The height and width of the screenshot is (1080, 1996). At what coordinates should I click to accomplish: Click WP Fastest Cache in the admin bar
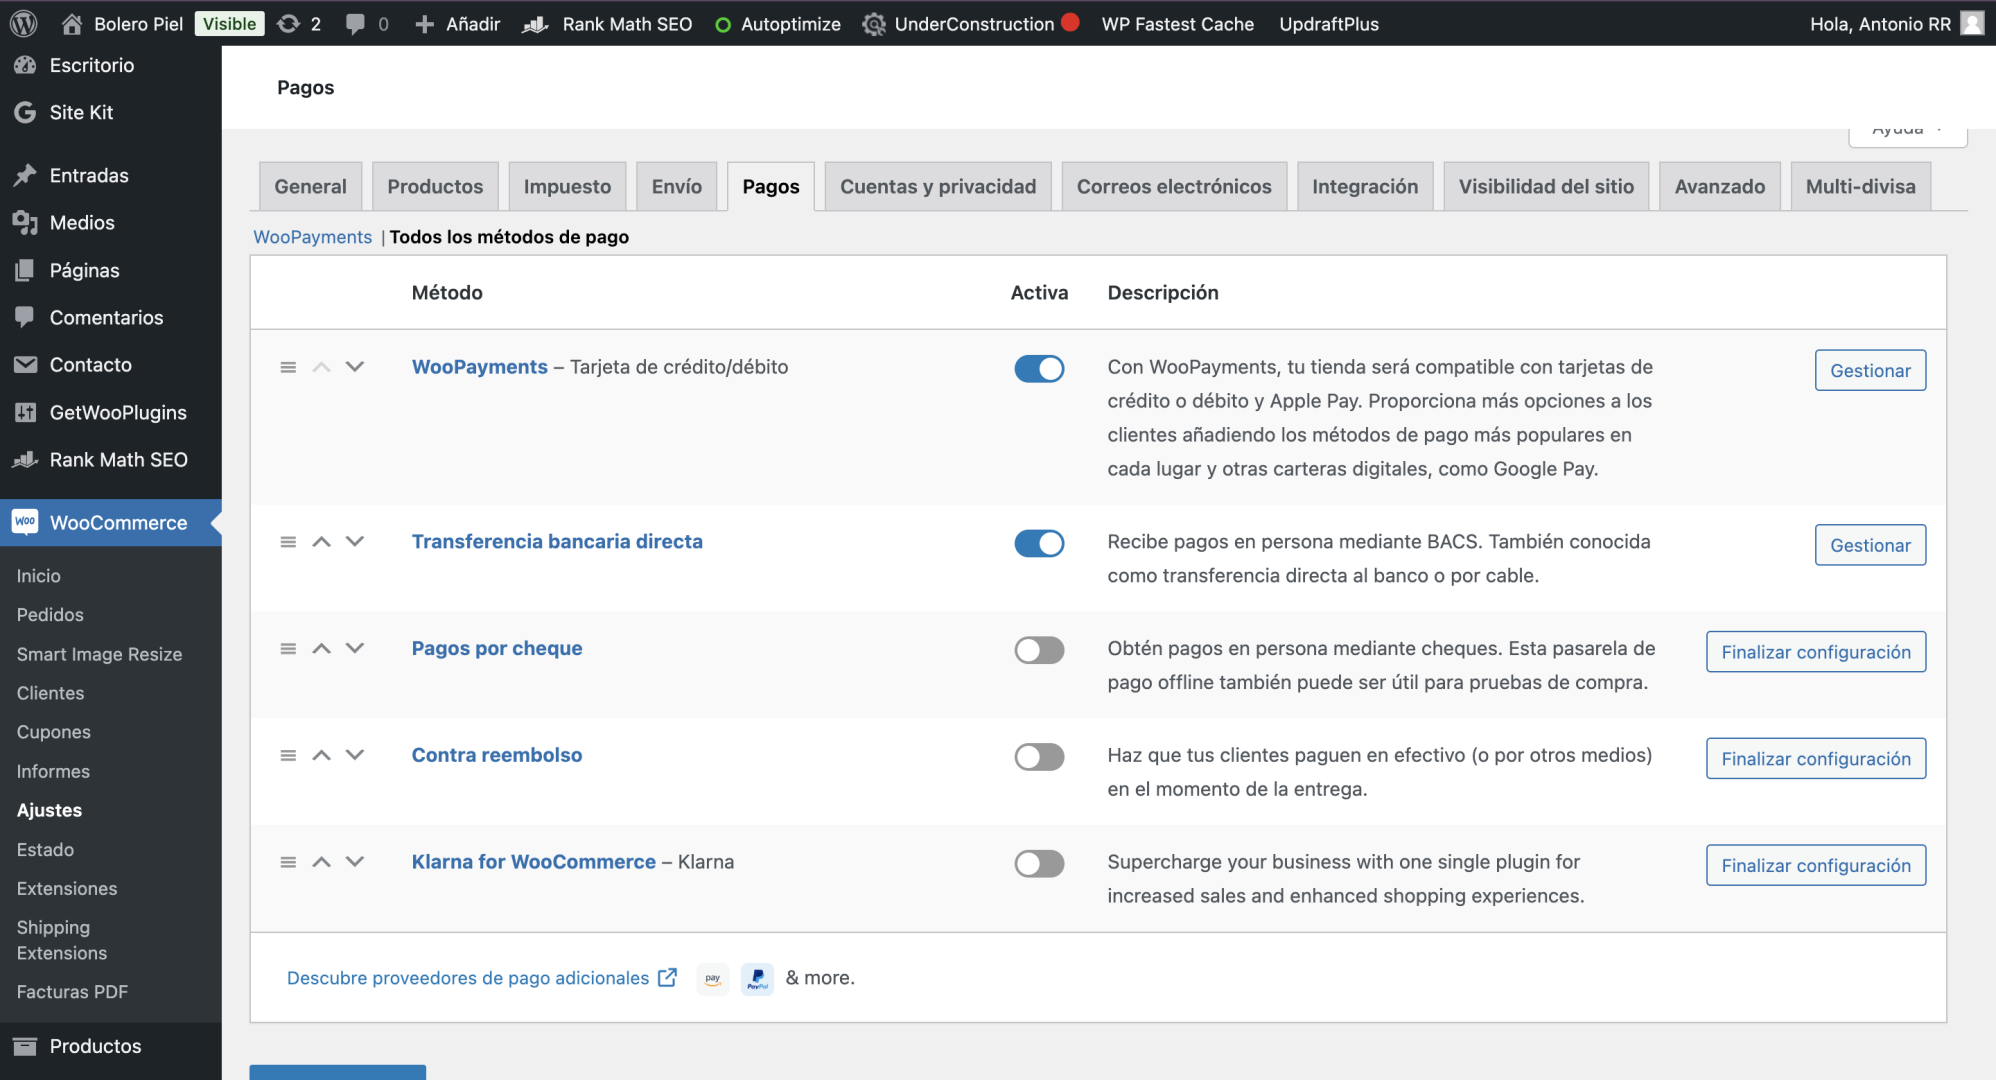[x=1177, y=24]
